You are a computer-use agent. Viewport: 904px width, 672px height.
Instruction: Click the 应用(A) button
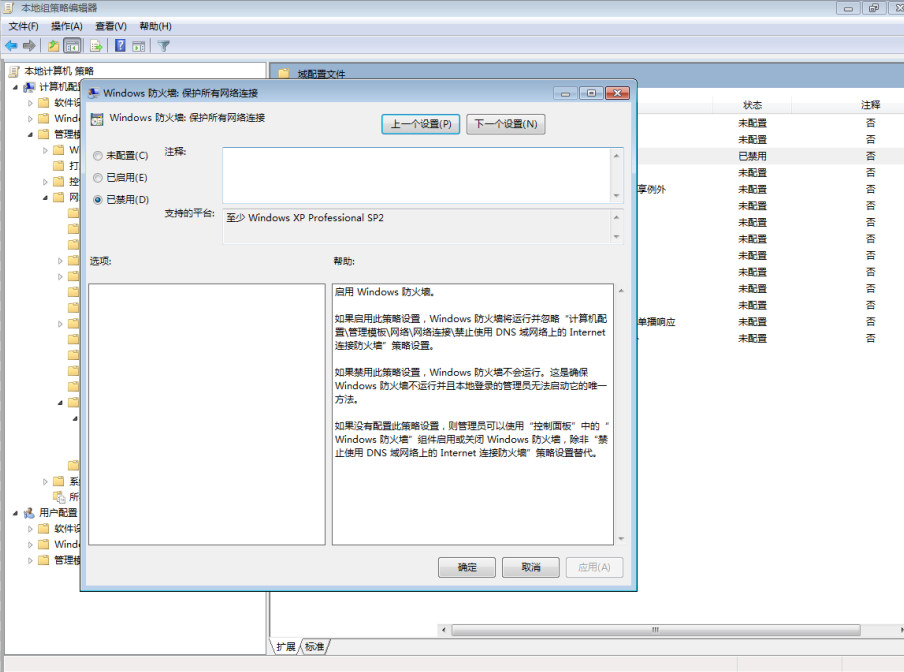pyautogui.click(x=594, y=567)
